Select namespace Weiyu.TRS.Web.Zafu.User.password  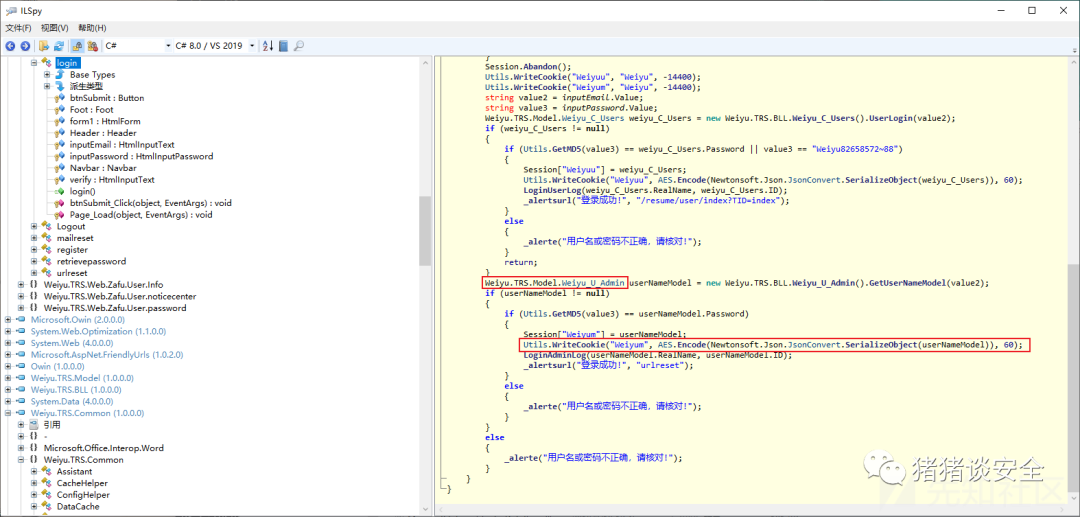115,308
